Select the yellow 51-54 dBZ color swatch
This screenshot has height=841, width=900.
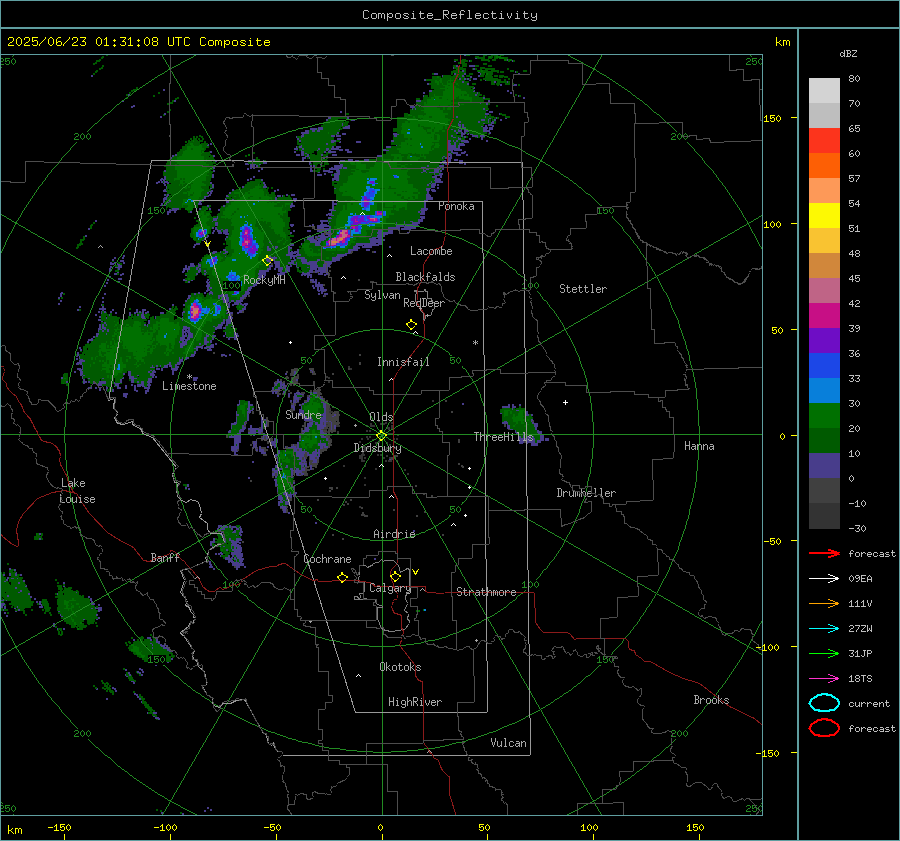tap(824, 216)
